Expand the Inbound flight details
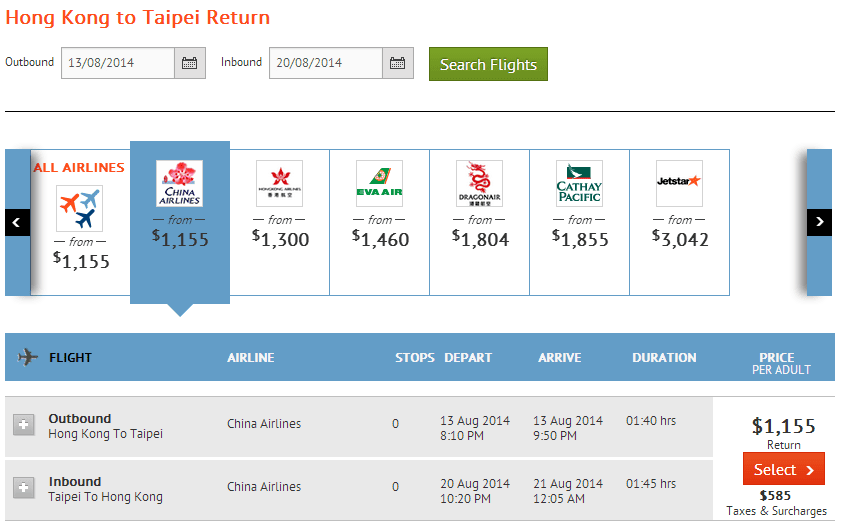 tap(24, 488)
